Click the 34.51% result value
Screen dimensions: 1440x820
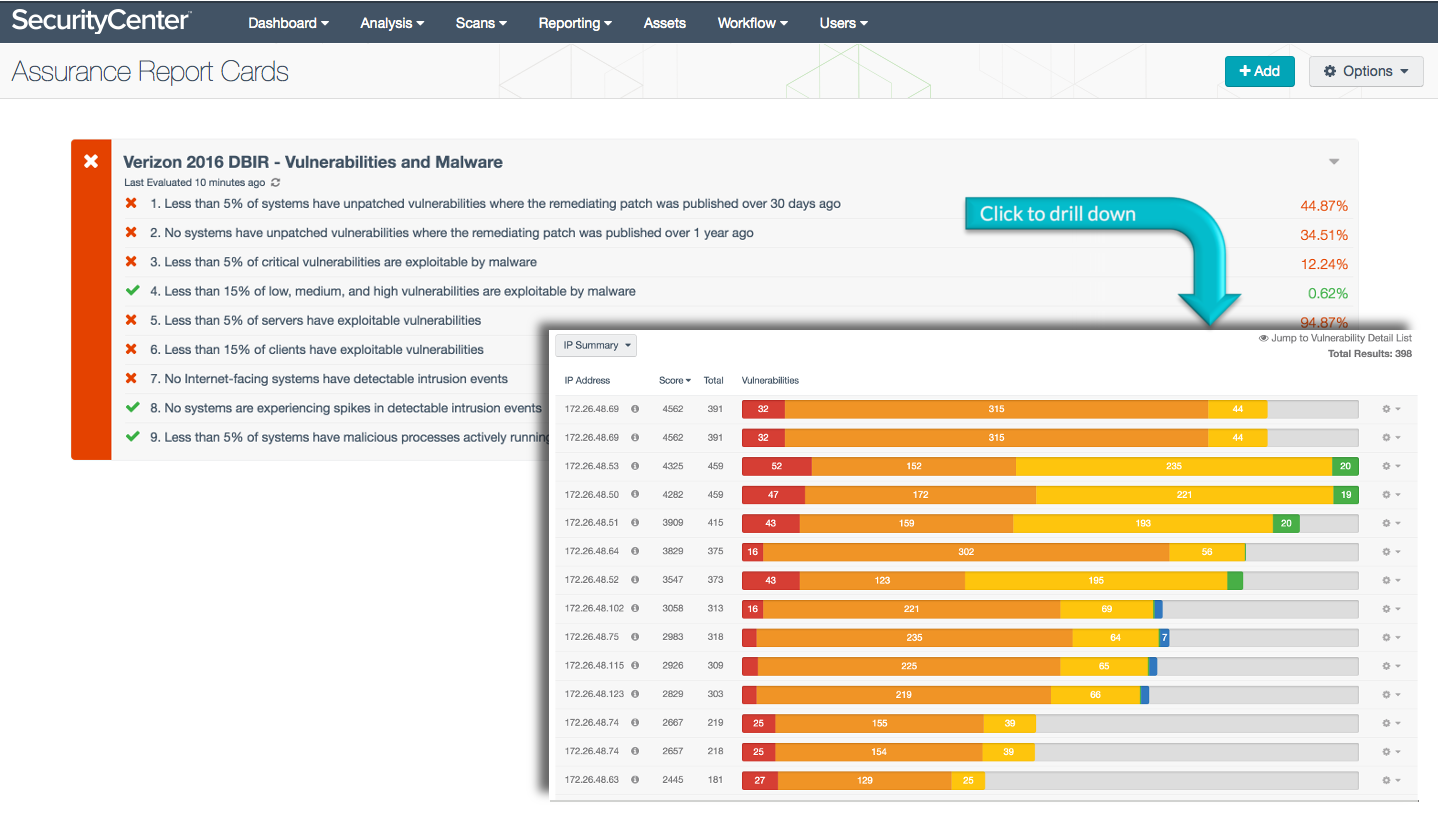click(x=1324, y=235)
